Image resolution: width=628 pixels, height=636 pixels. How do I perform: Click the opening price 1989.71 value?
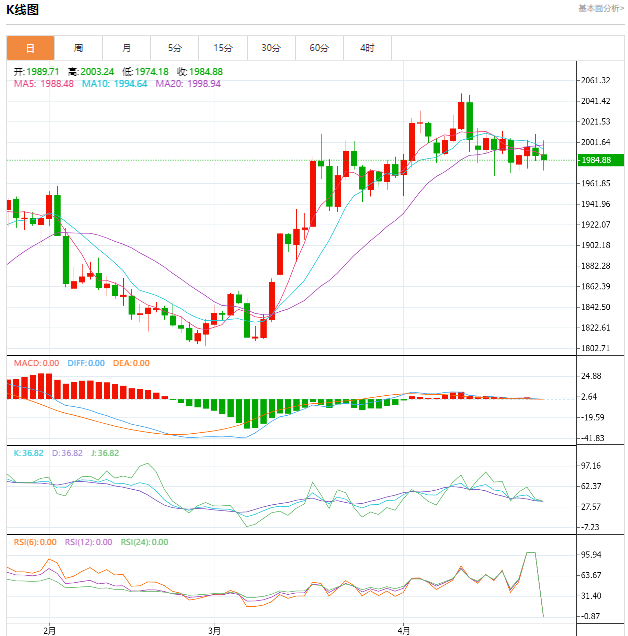pos(43,72)
